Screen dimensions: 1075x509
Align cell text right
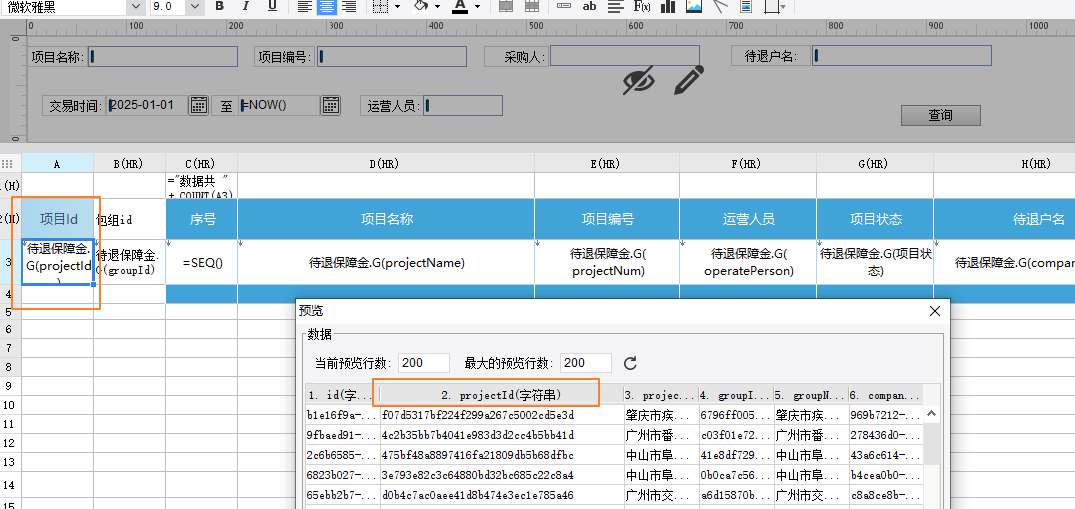[x=349, y=6]
